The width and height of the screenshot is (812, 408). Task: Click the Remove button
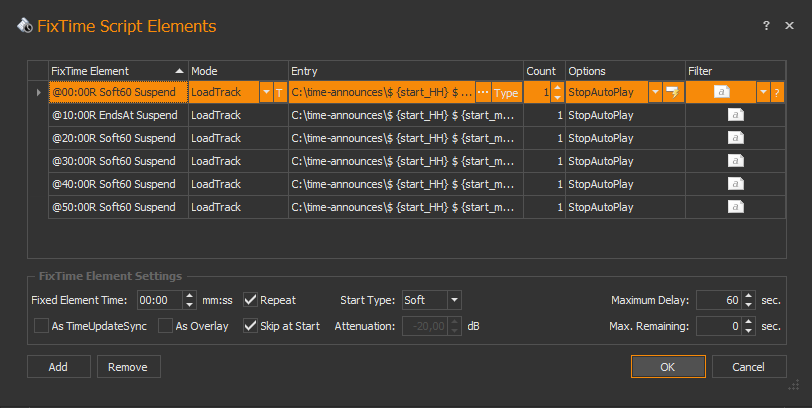point(128,367)
